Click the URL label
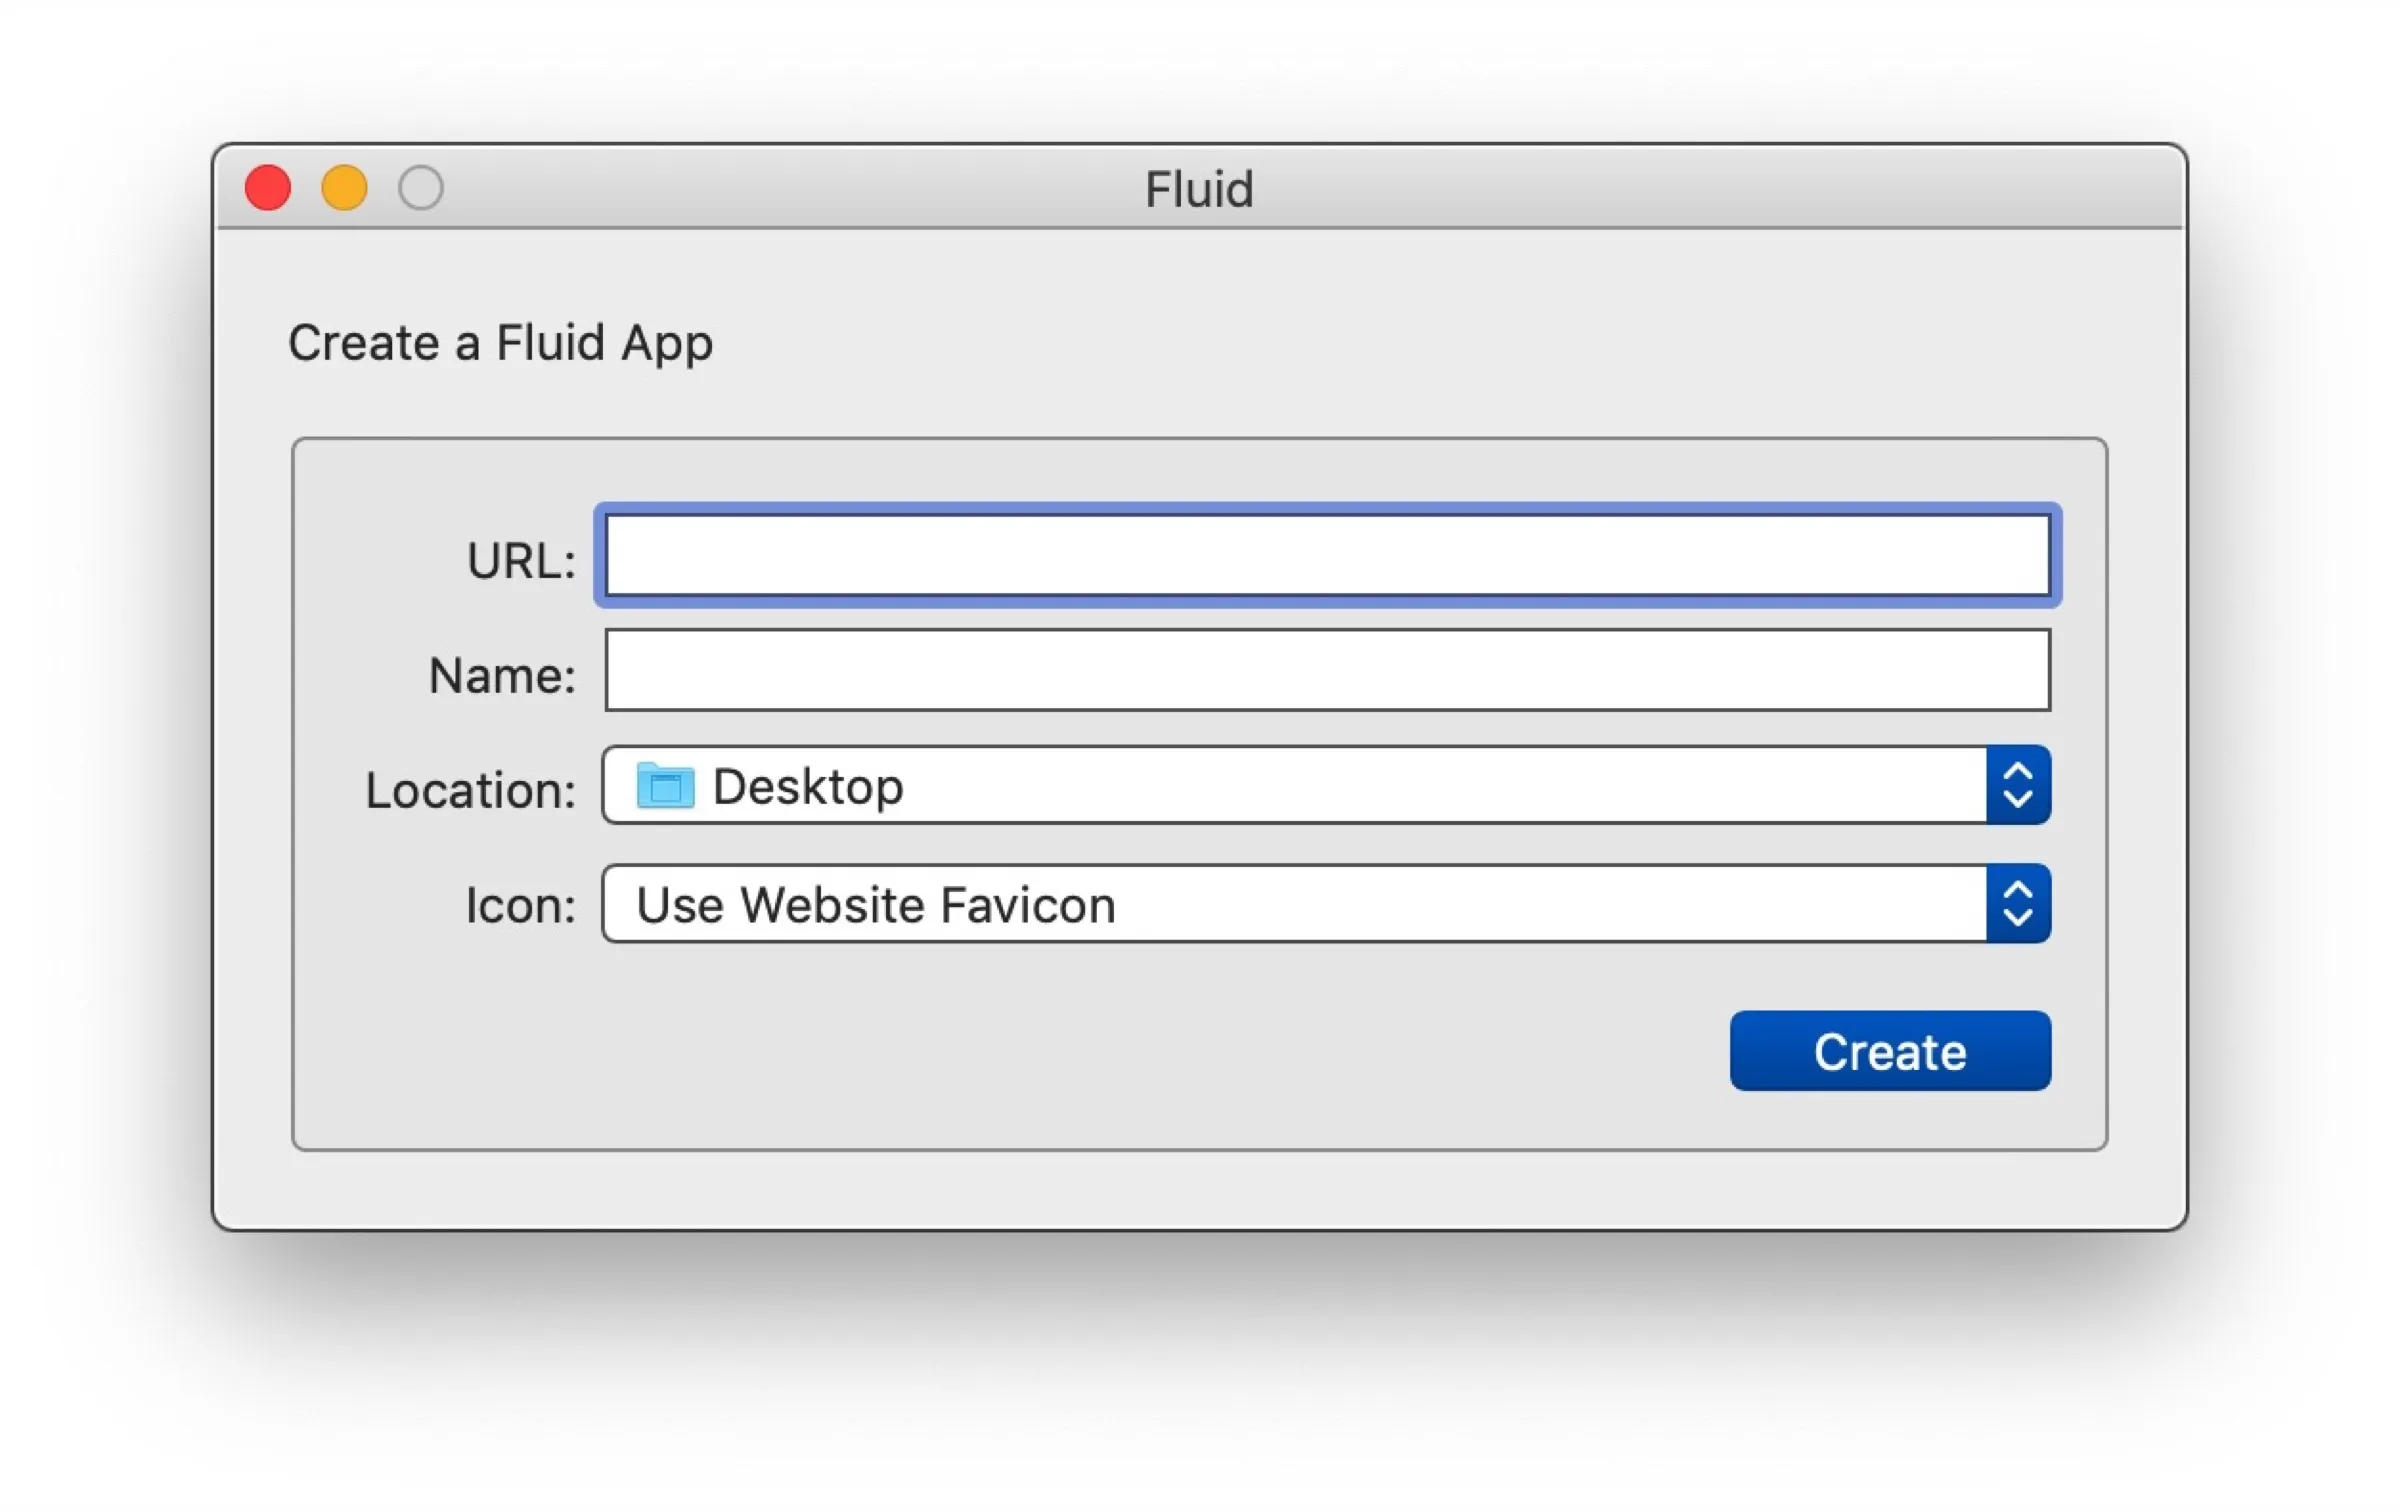This screenshot has height=1512, width=2400. click(x=520, y=560)
